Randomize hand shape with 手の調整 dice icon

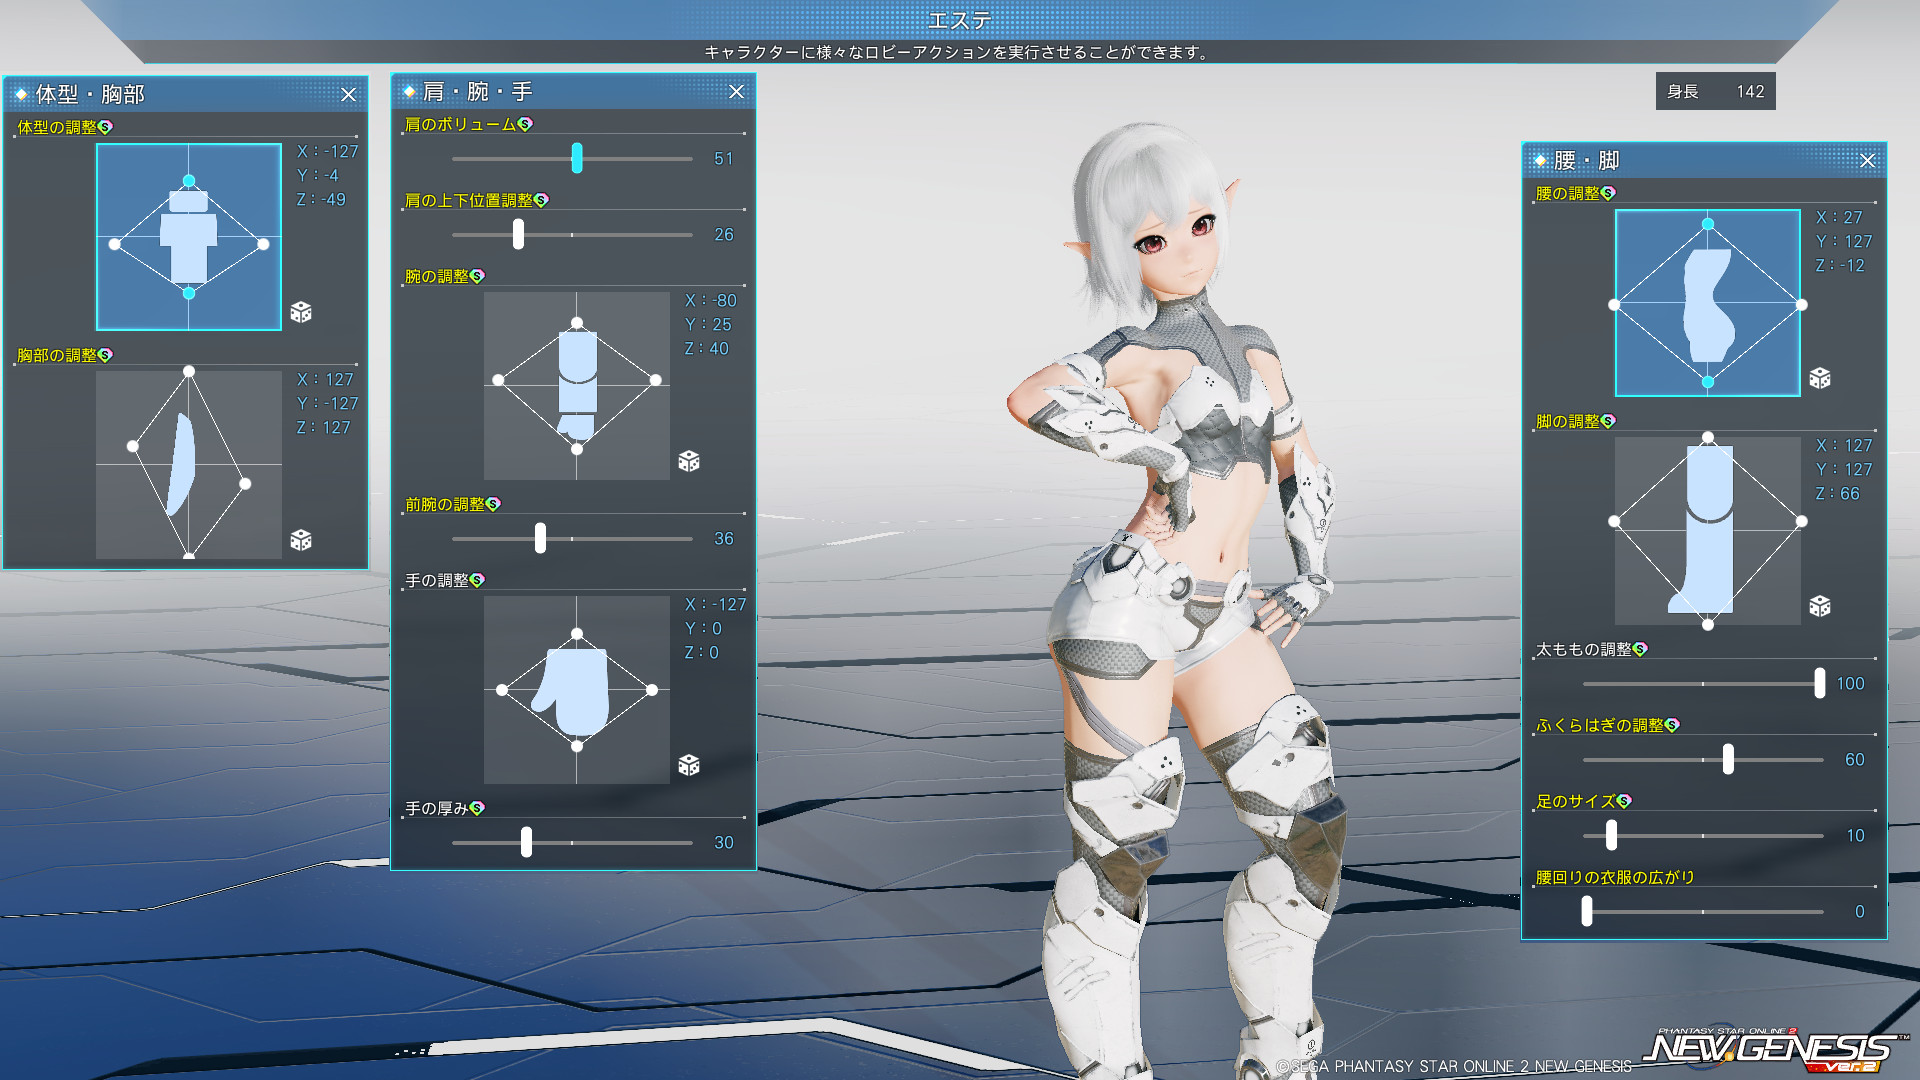689,765
